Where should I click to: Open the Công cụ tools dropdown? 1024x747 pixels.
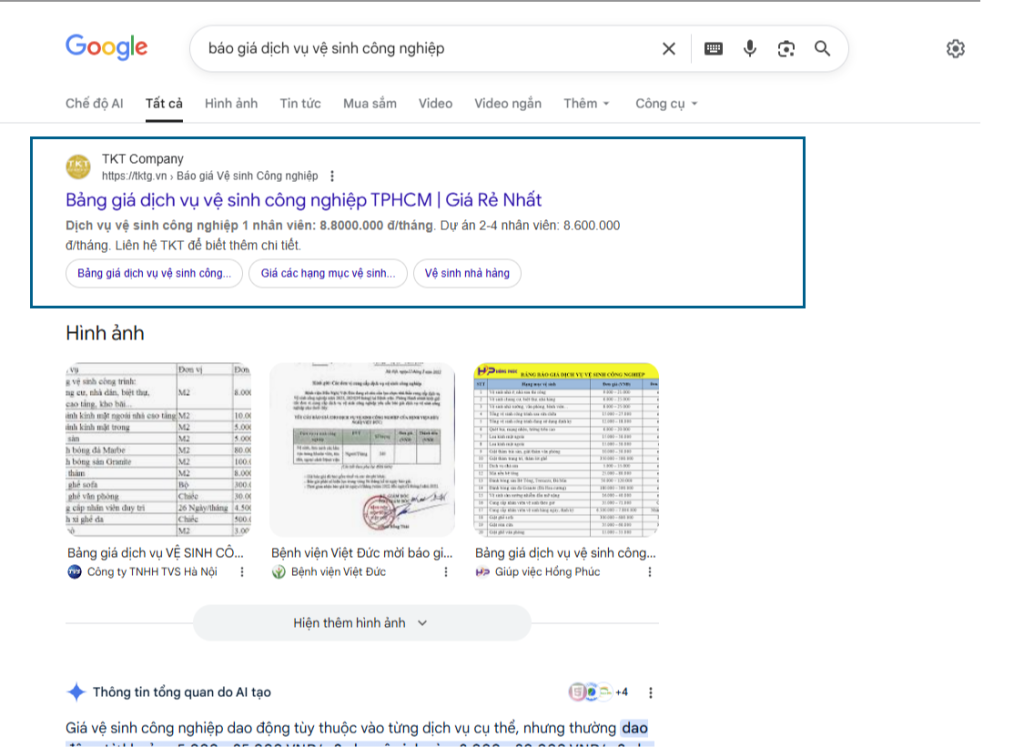(x=666, y=103)
